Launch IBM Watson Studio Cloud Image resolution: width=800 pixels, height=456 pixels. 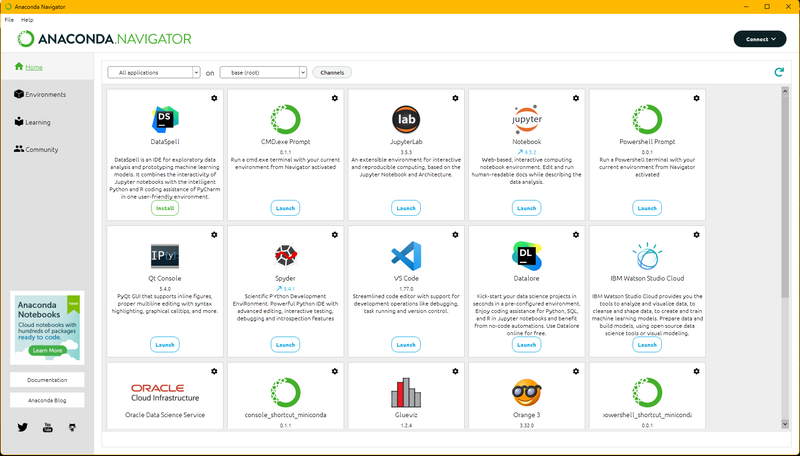[647, 345]
